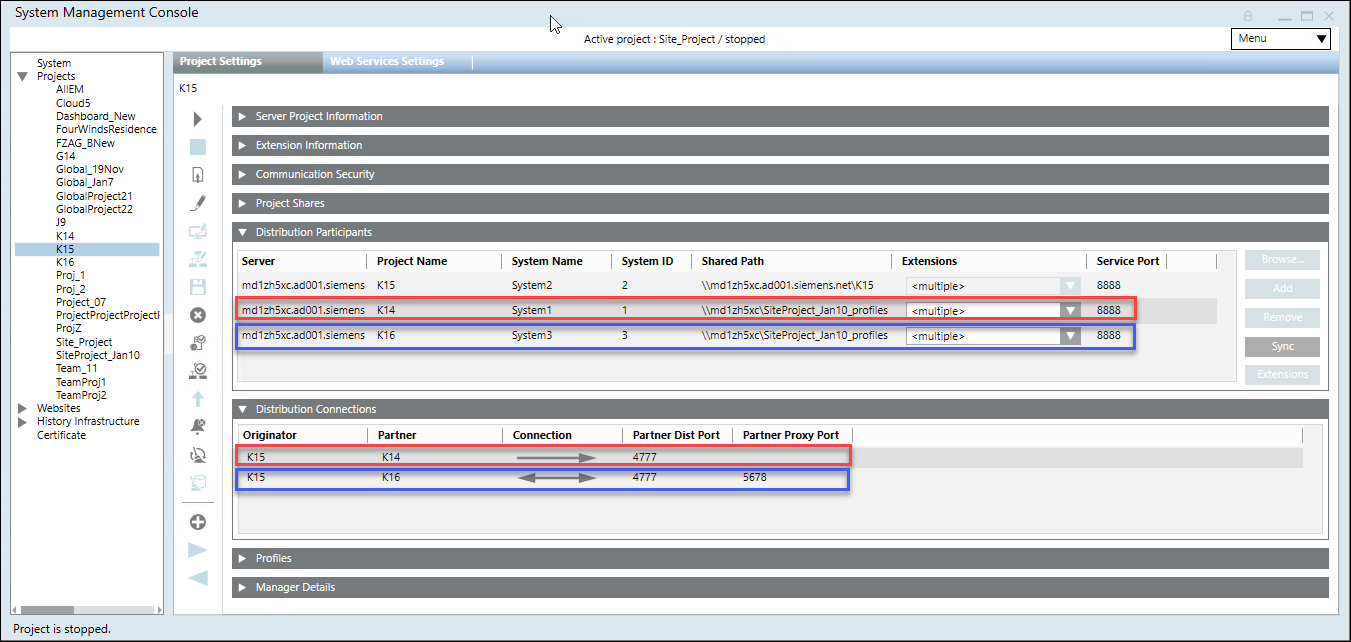The width and height of the screenshot is (1351, 642).
Task: Click the Sync button
Action: tap(1282, 347)
